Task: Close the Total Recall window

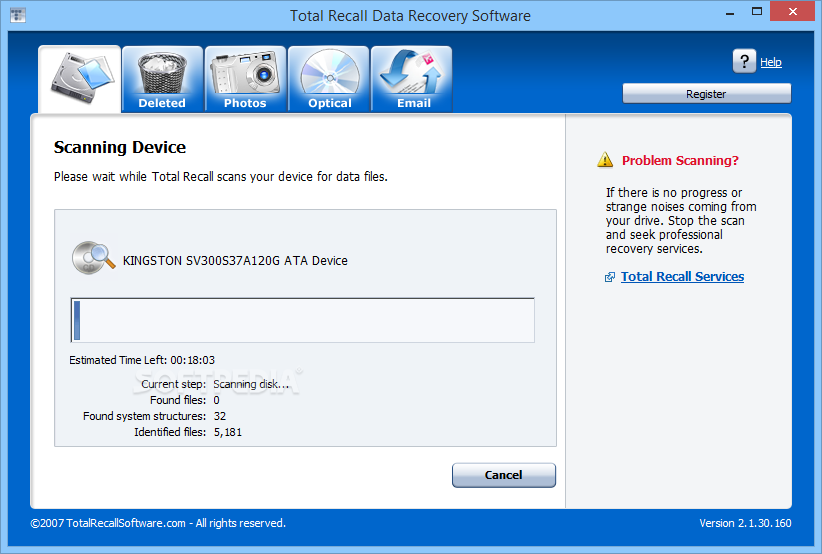Action: (x=793, y=12)
